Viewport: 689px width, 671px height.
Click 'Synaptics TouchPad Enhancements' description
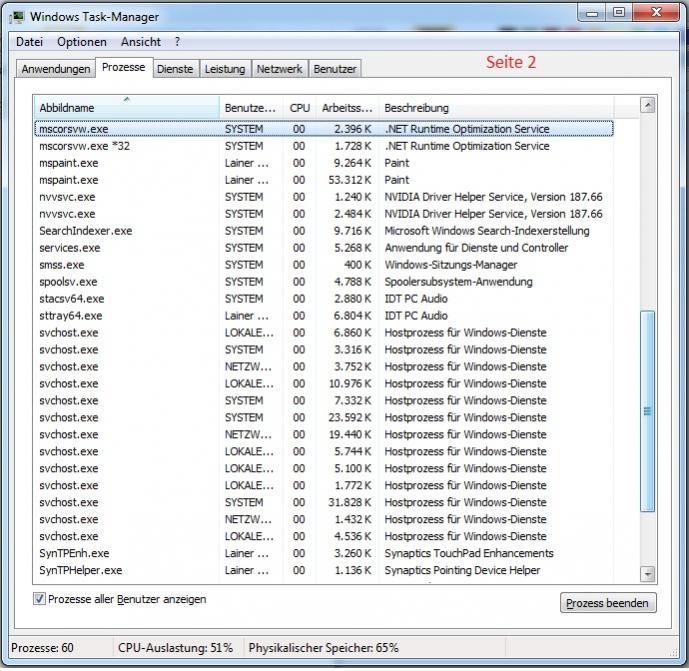pyautogui.click(x=469, y=553)
